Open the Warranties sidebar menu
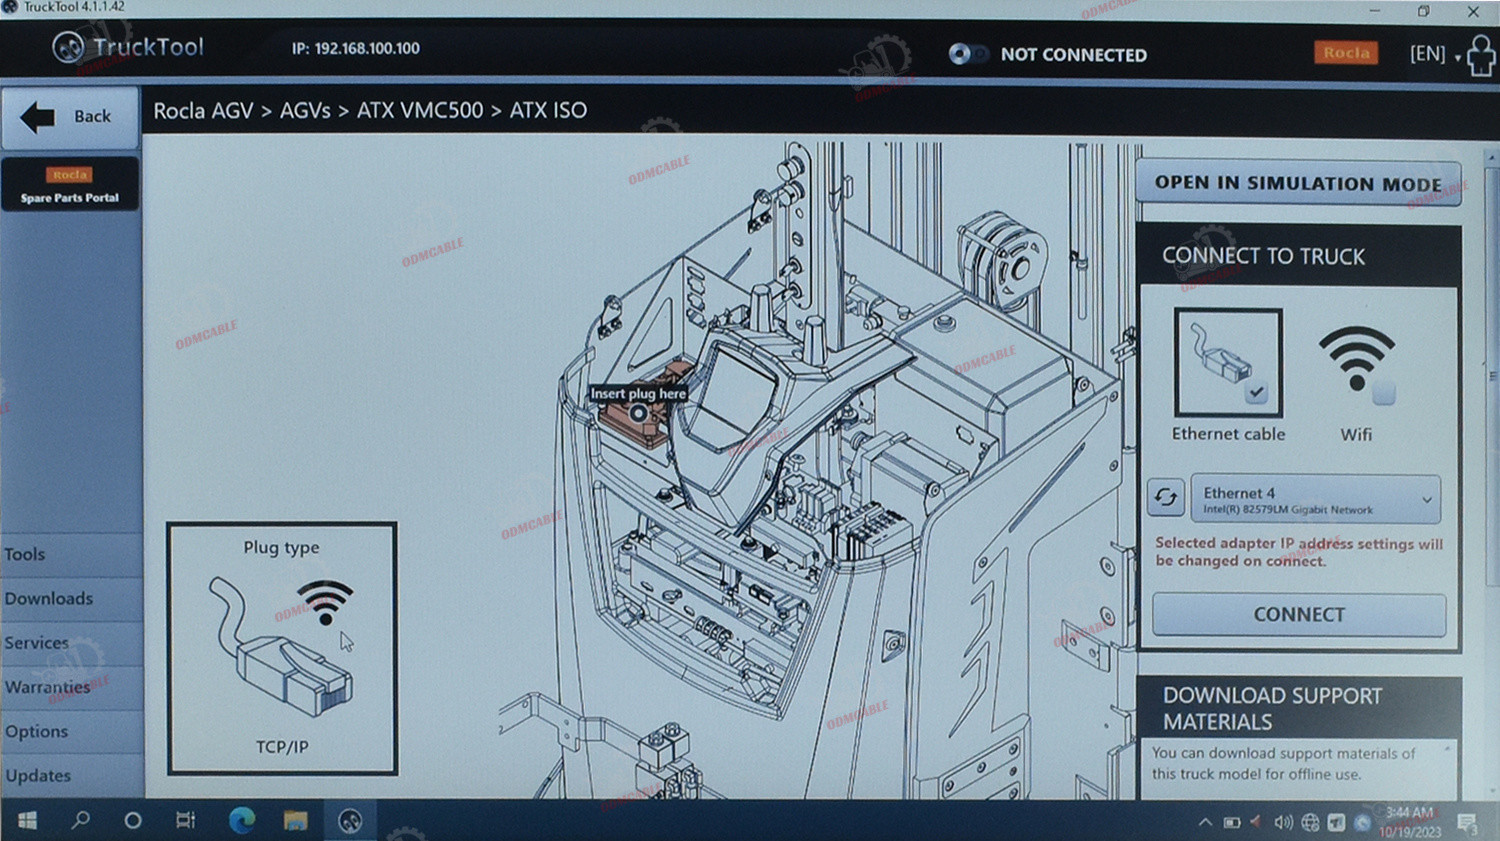The width and height of the screenshot is (1500, 841). click(x=71, y=687)
